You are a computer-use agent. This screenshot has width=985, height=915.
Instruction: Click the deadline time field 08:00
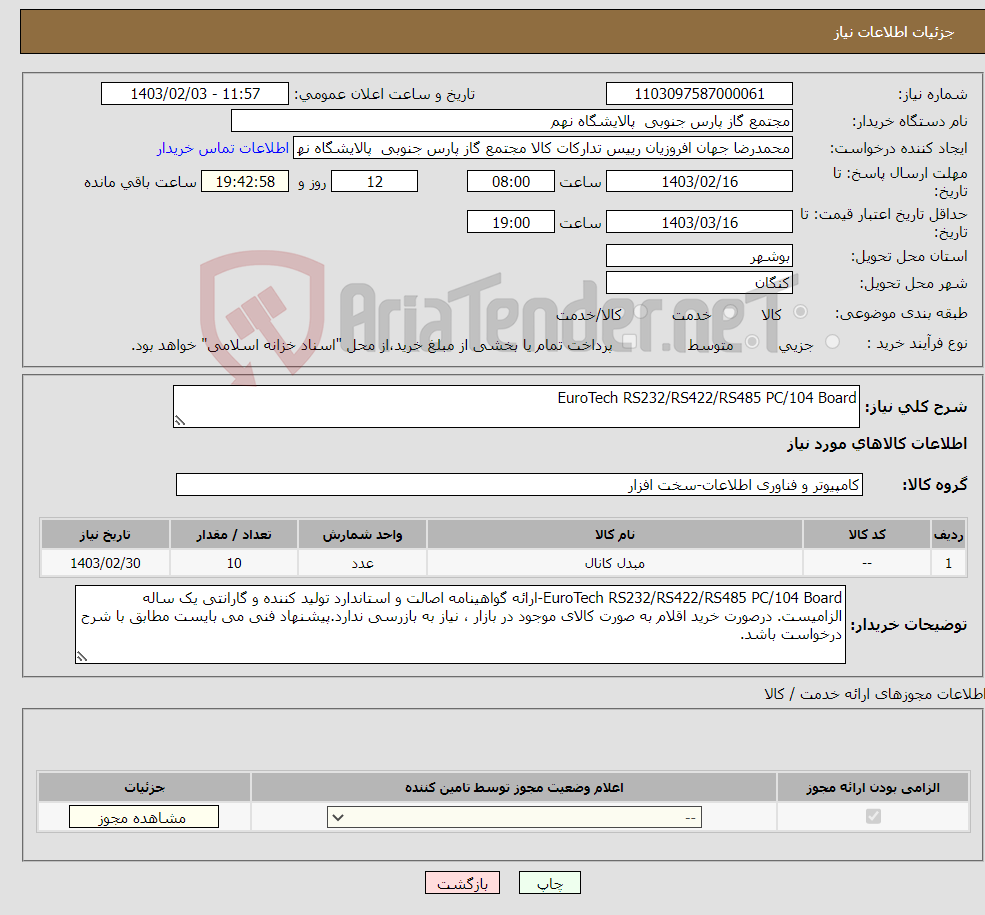pyautogui.click(x=511, y=181)
